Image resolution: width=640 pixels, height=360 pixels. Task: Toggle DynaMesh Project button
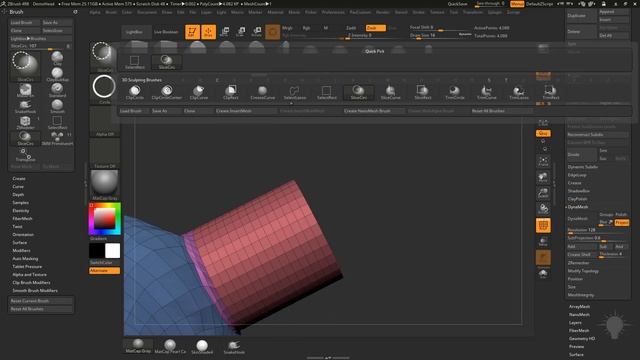pos(622,222)
